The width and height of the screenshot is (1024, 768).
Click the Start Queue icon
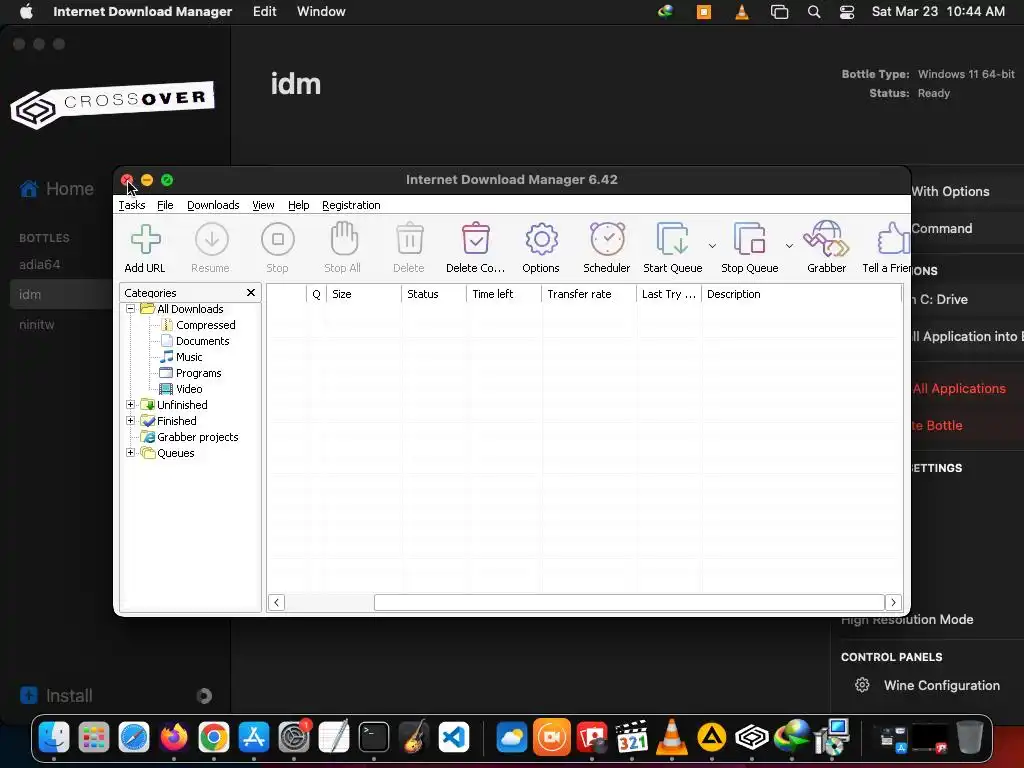[x=673, y=238]
